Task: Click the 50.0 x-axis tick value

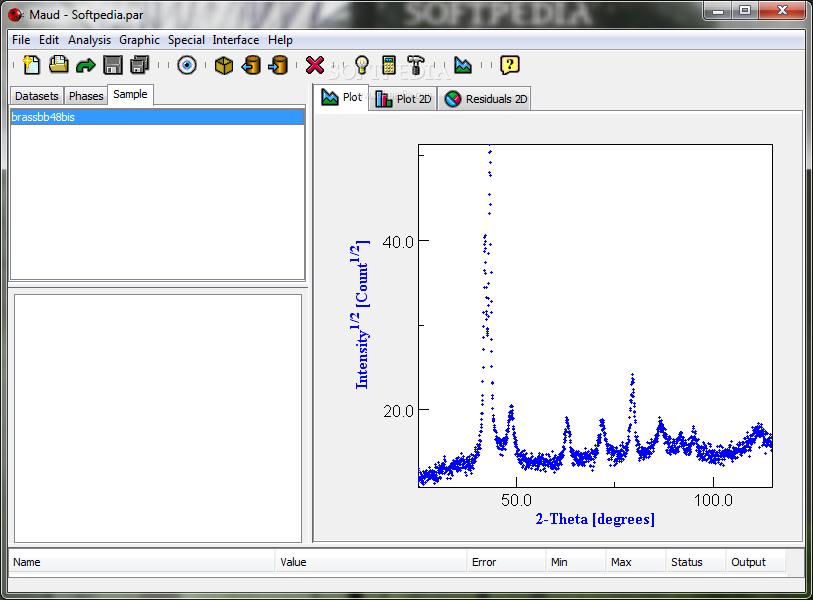Action: click(516, 500)
